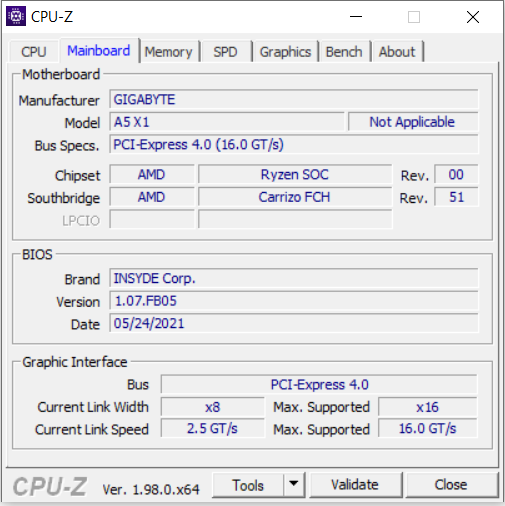Close the window using title bar X
This screenshot has width=505, height=506.
[x=473, y=17]
